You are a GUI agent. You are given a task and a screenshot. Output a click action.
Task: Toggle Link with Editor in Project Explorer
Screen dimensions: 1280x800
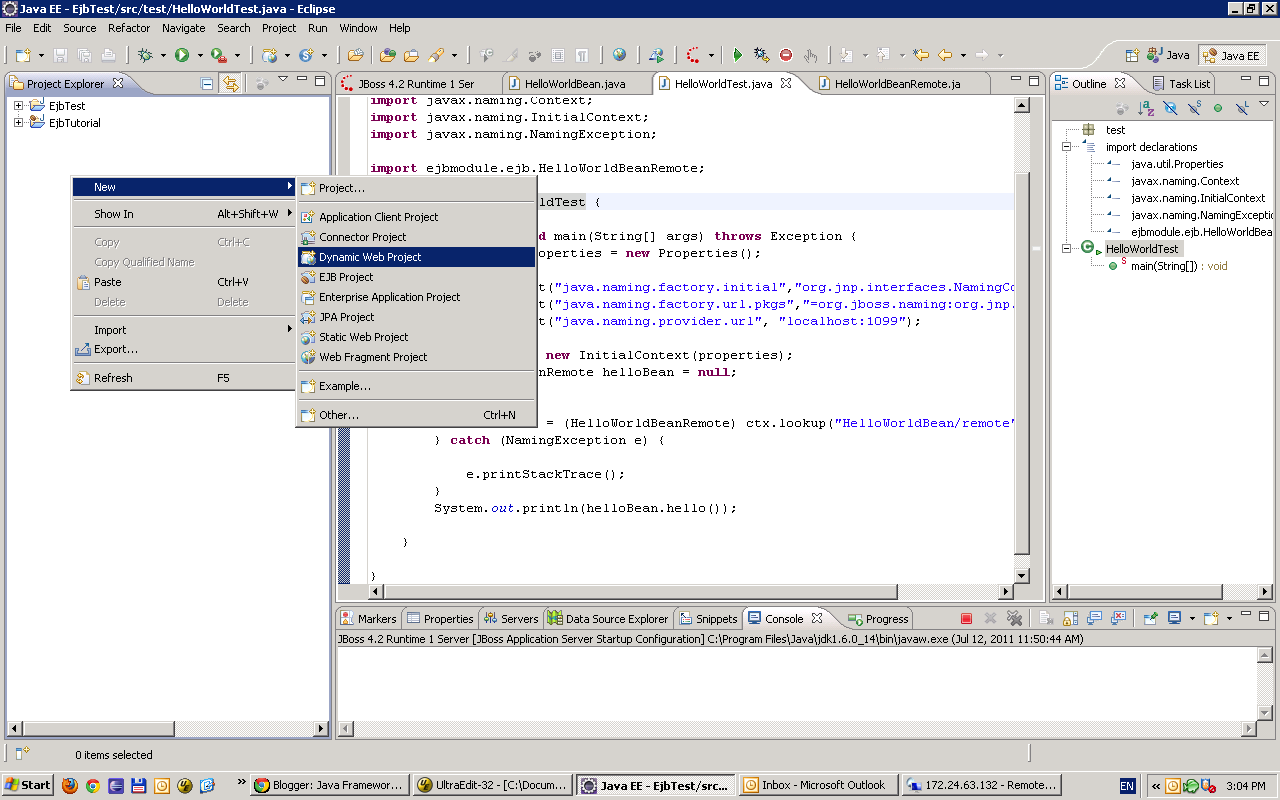pos(230,83)
